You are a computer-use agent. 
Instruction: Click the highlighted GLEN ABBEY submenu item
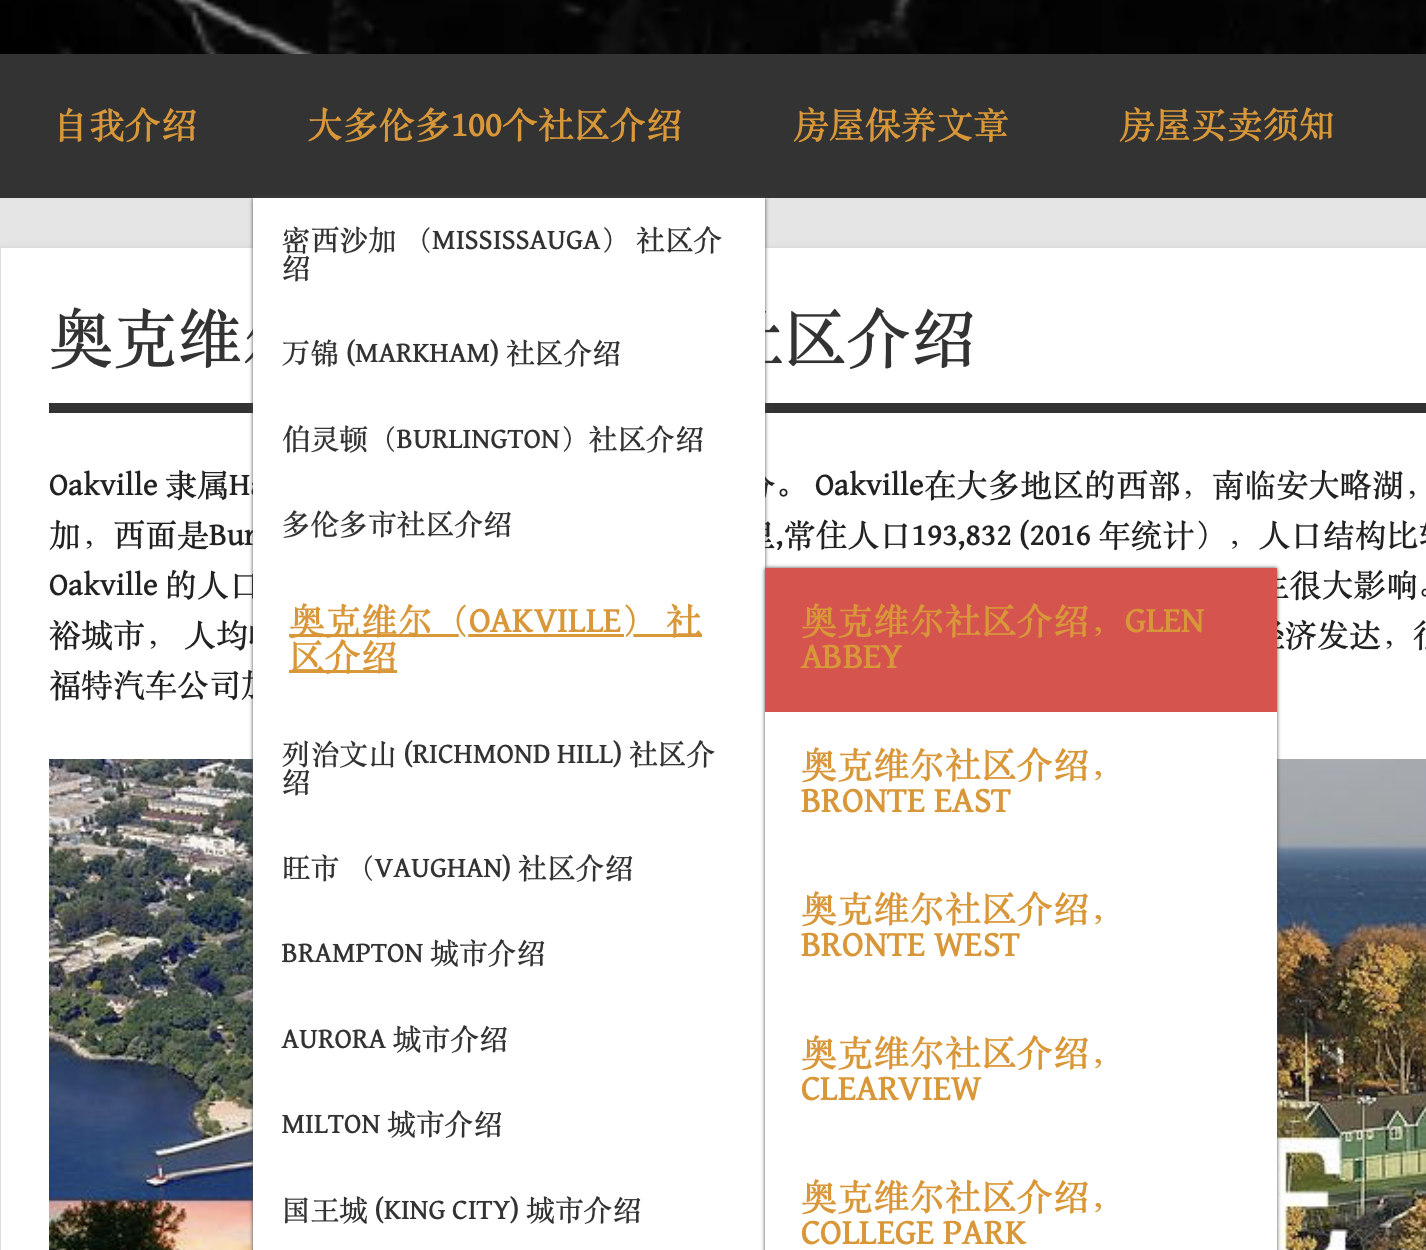(x=1002, y=639)
